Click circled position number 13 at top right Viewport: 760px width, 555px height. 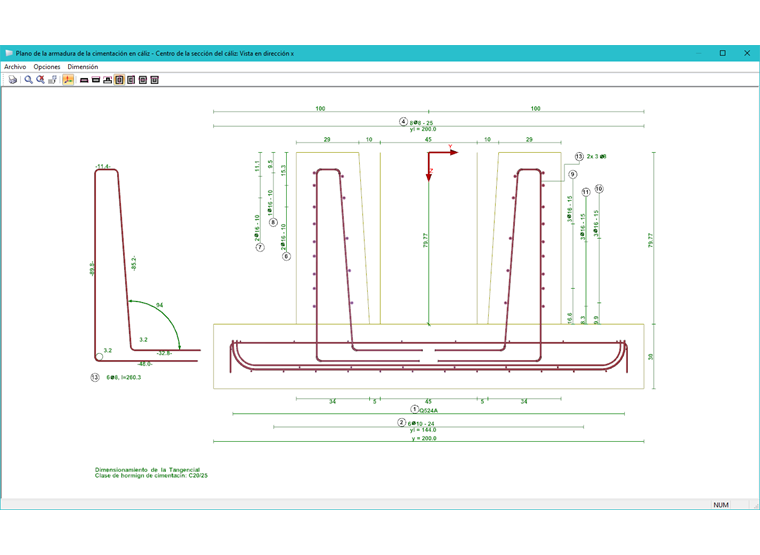[579, 156]
